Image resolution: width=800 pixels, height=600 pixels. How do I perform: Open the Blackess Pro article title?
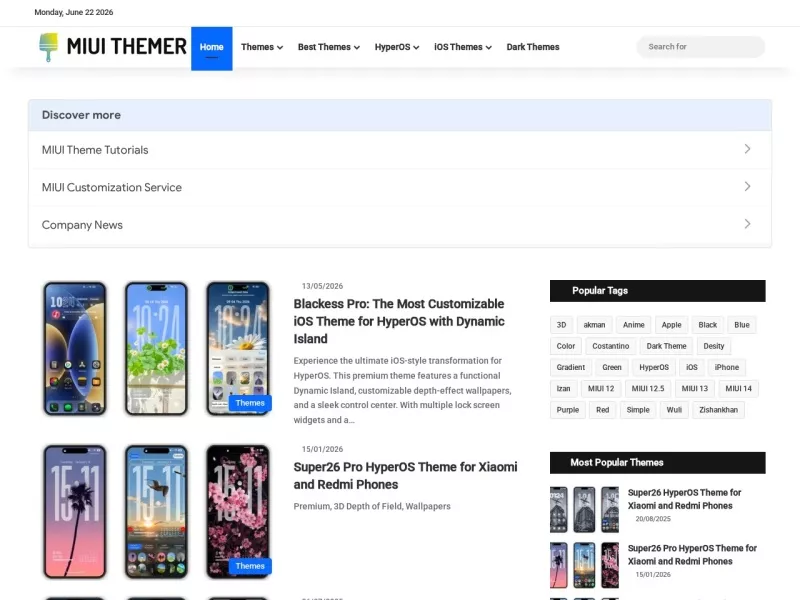tap(399, 321)
